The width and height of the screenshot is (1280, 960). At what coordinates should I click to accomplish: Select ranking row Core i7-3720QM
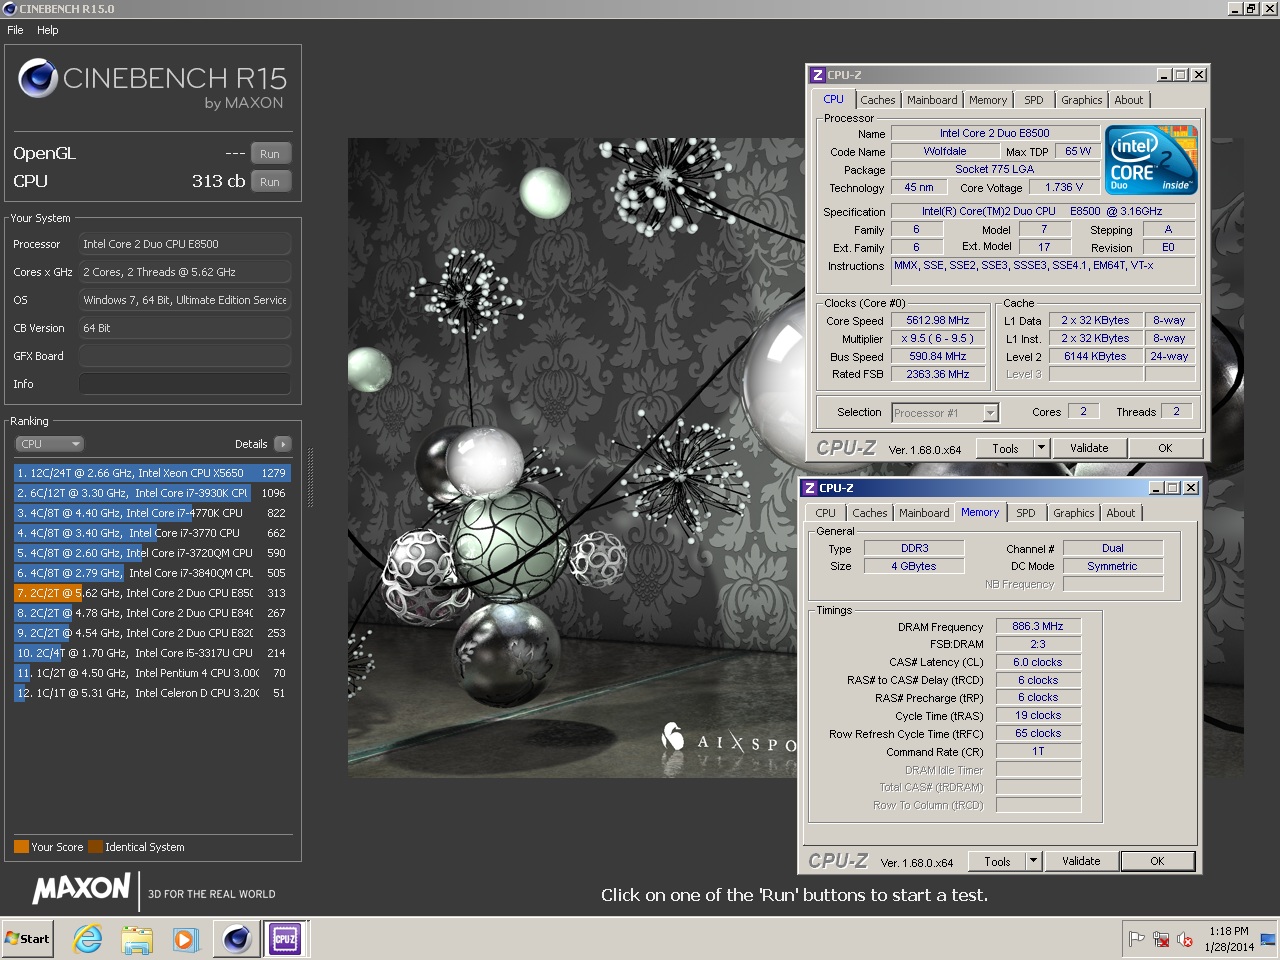[152, 553]
